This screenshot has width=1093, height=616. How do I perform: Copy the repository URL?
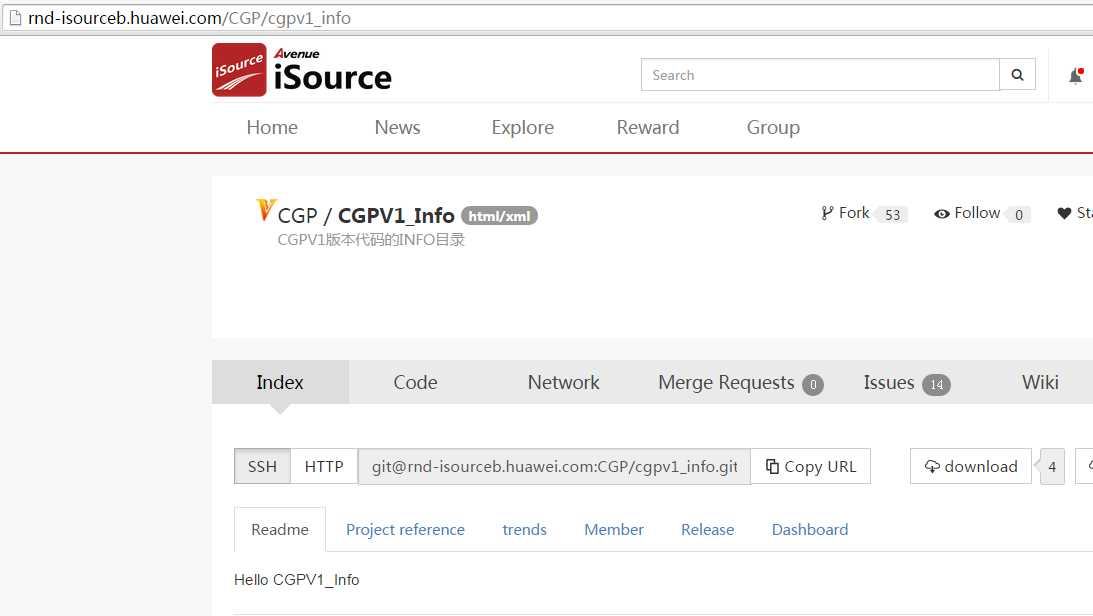tap(811, 466)
